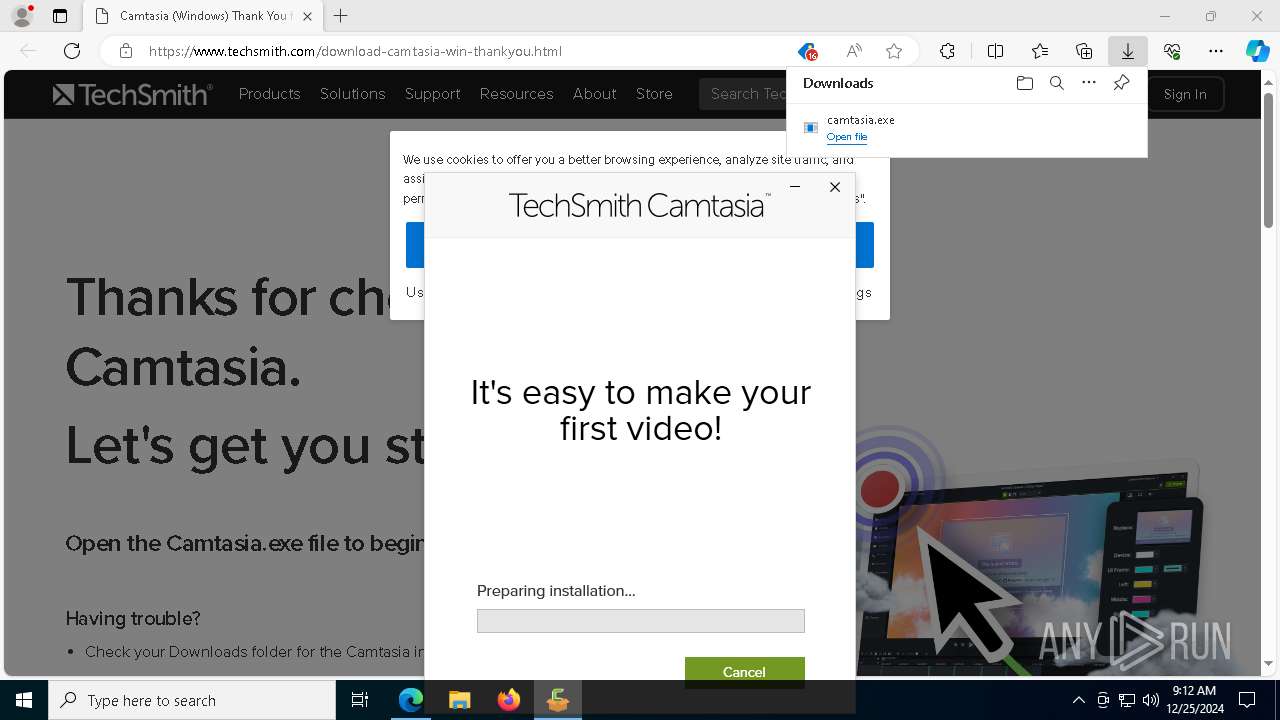The image size is (1280, 720).
Task: Open File Explorer from taskbar
Action: [x=459, y=700]
